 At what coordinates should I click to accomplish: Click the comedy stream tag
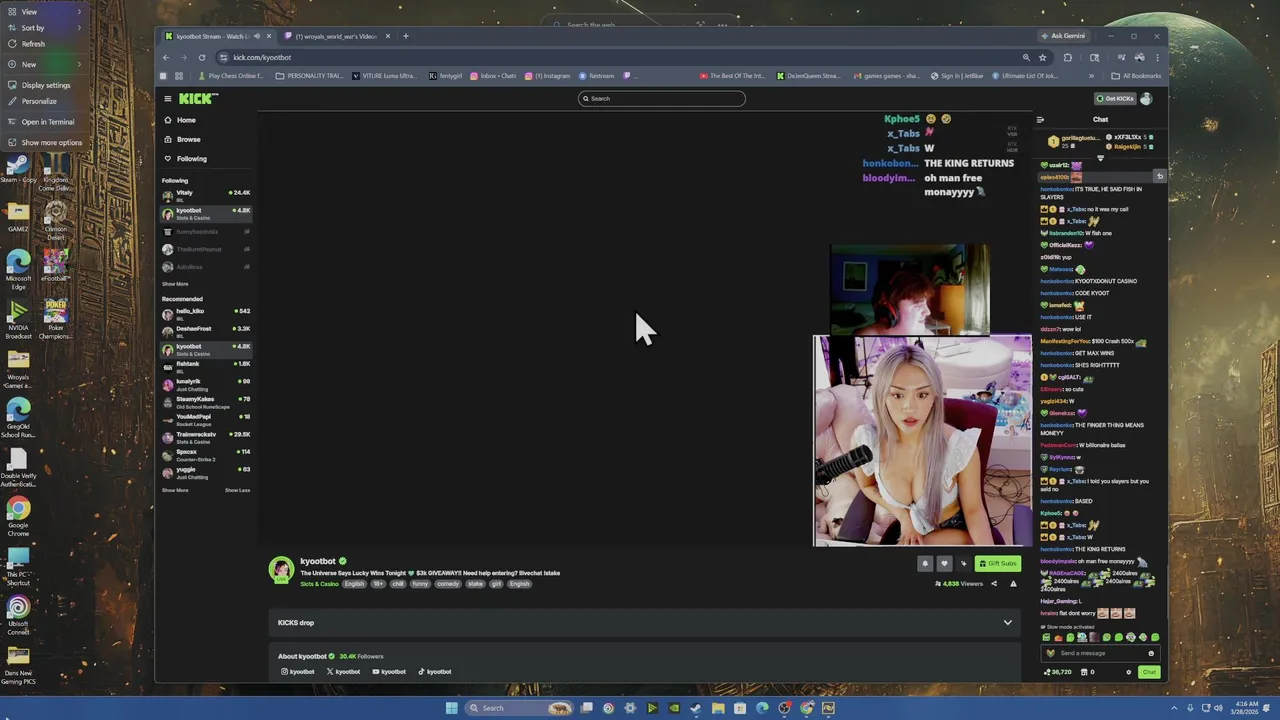(x=448, y=584)
